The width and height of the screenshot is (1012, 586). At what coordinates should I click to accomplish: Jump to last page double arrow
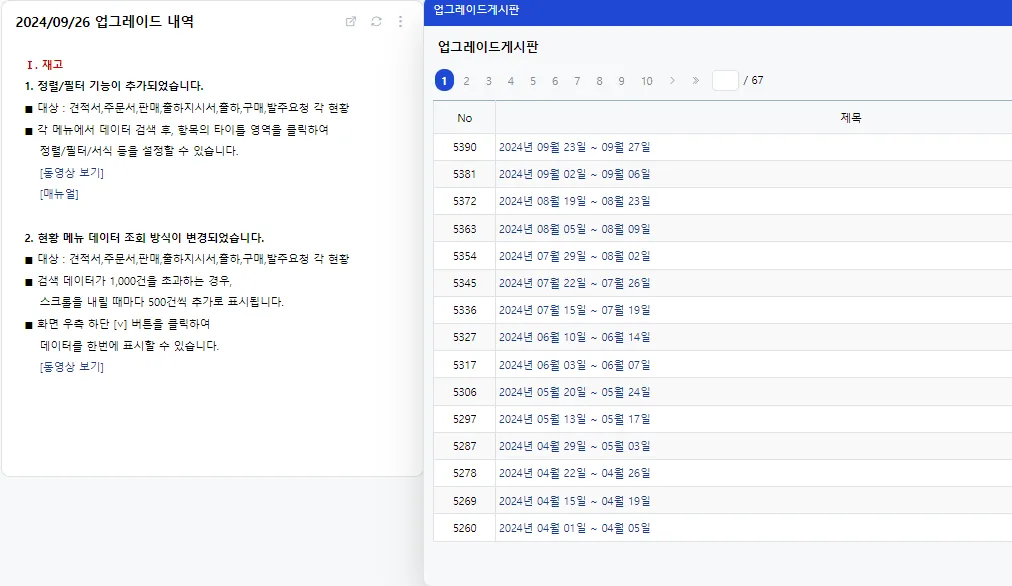coord(695,81)
